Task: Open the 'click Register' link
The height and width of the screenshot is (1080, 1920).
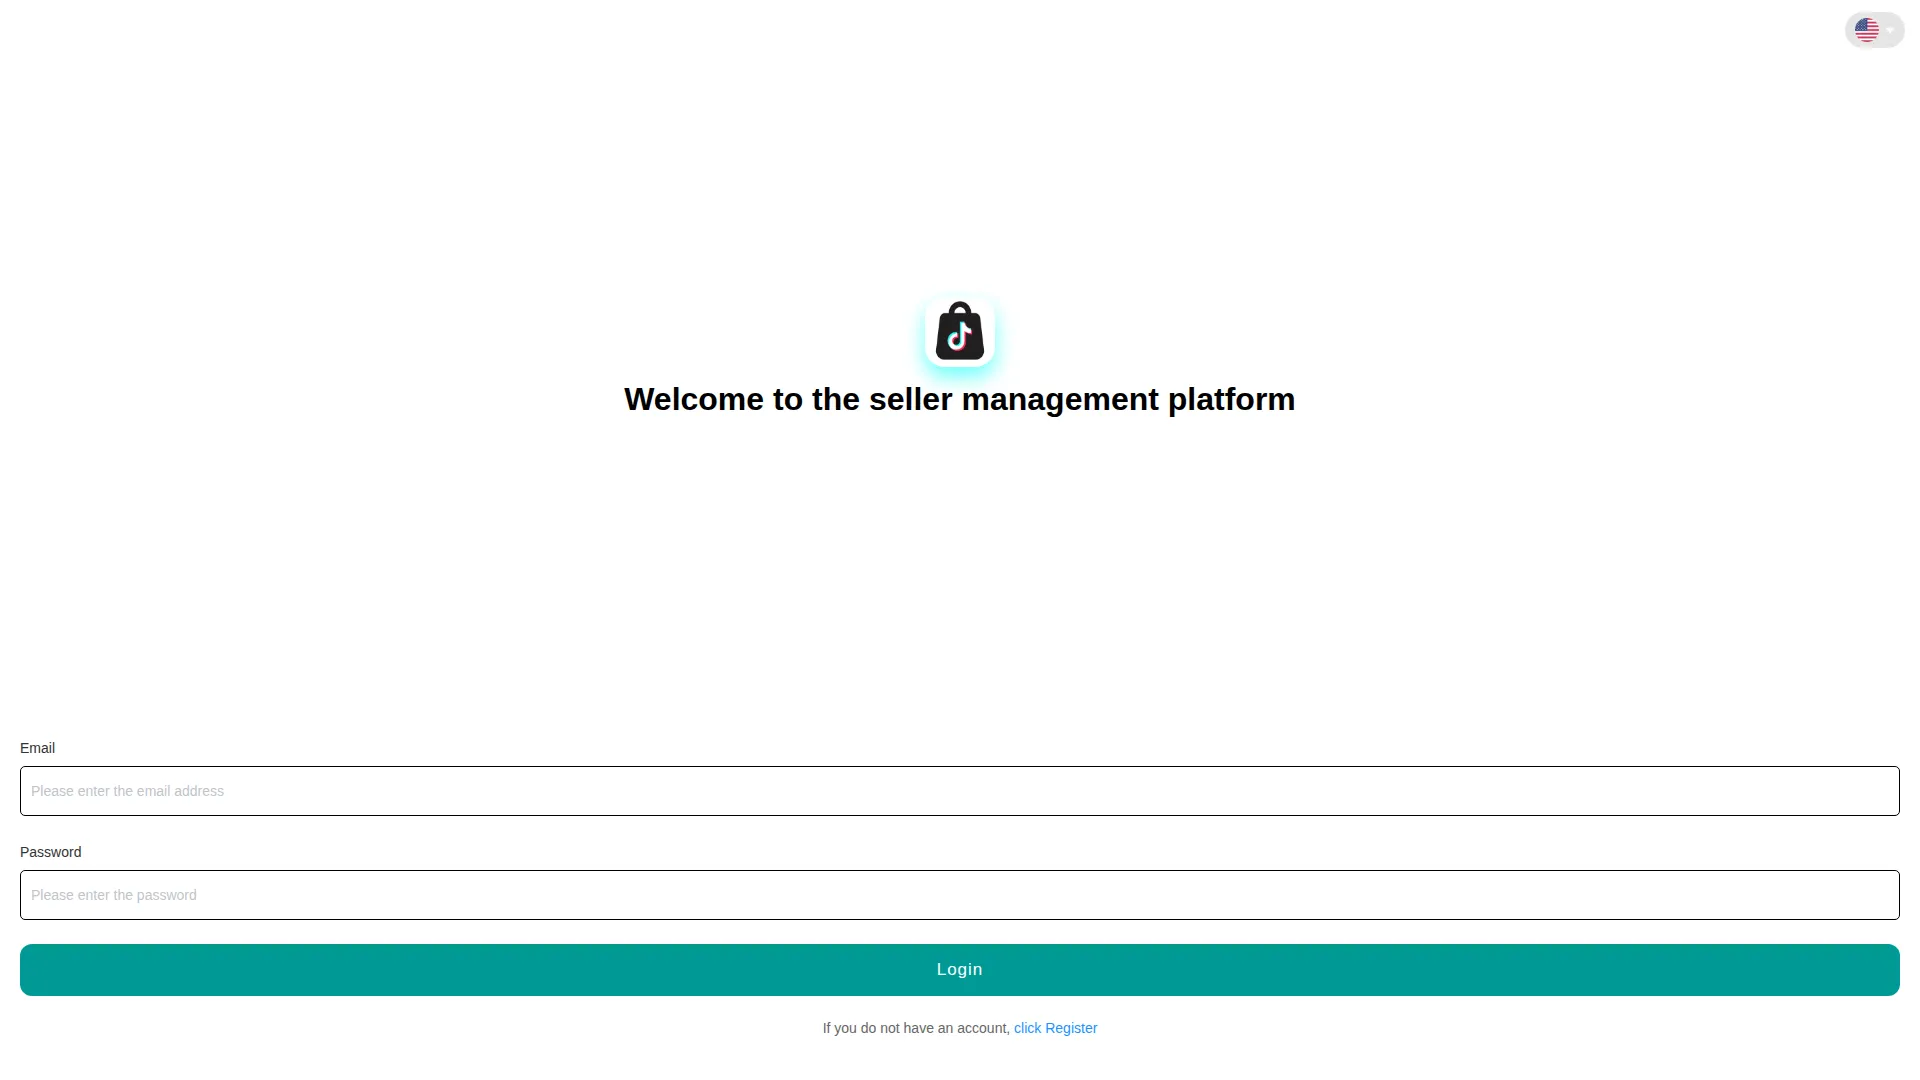Action: [x=1055, y=1028]
